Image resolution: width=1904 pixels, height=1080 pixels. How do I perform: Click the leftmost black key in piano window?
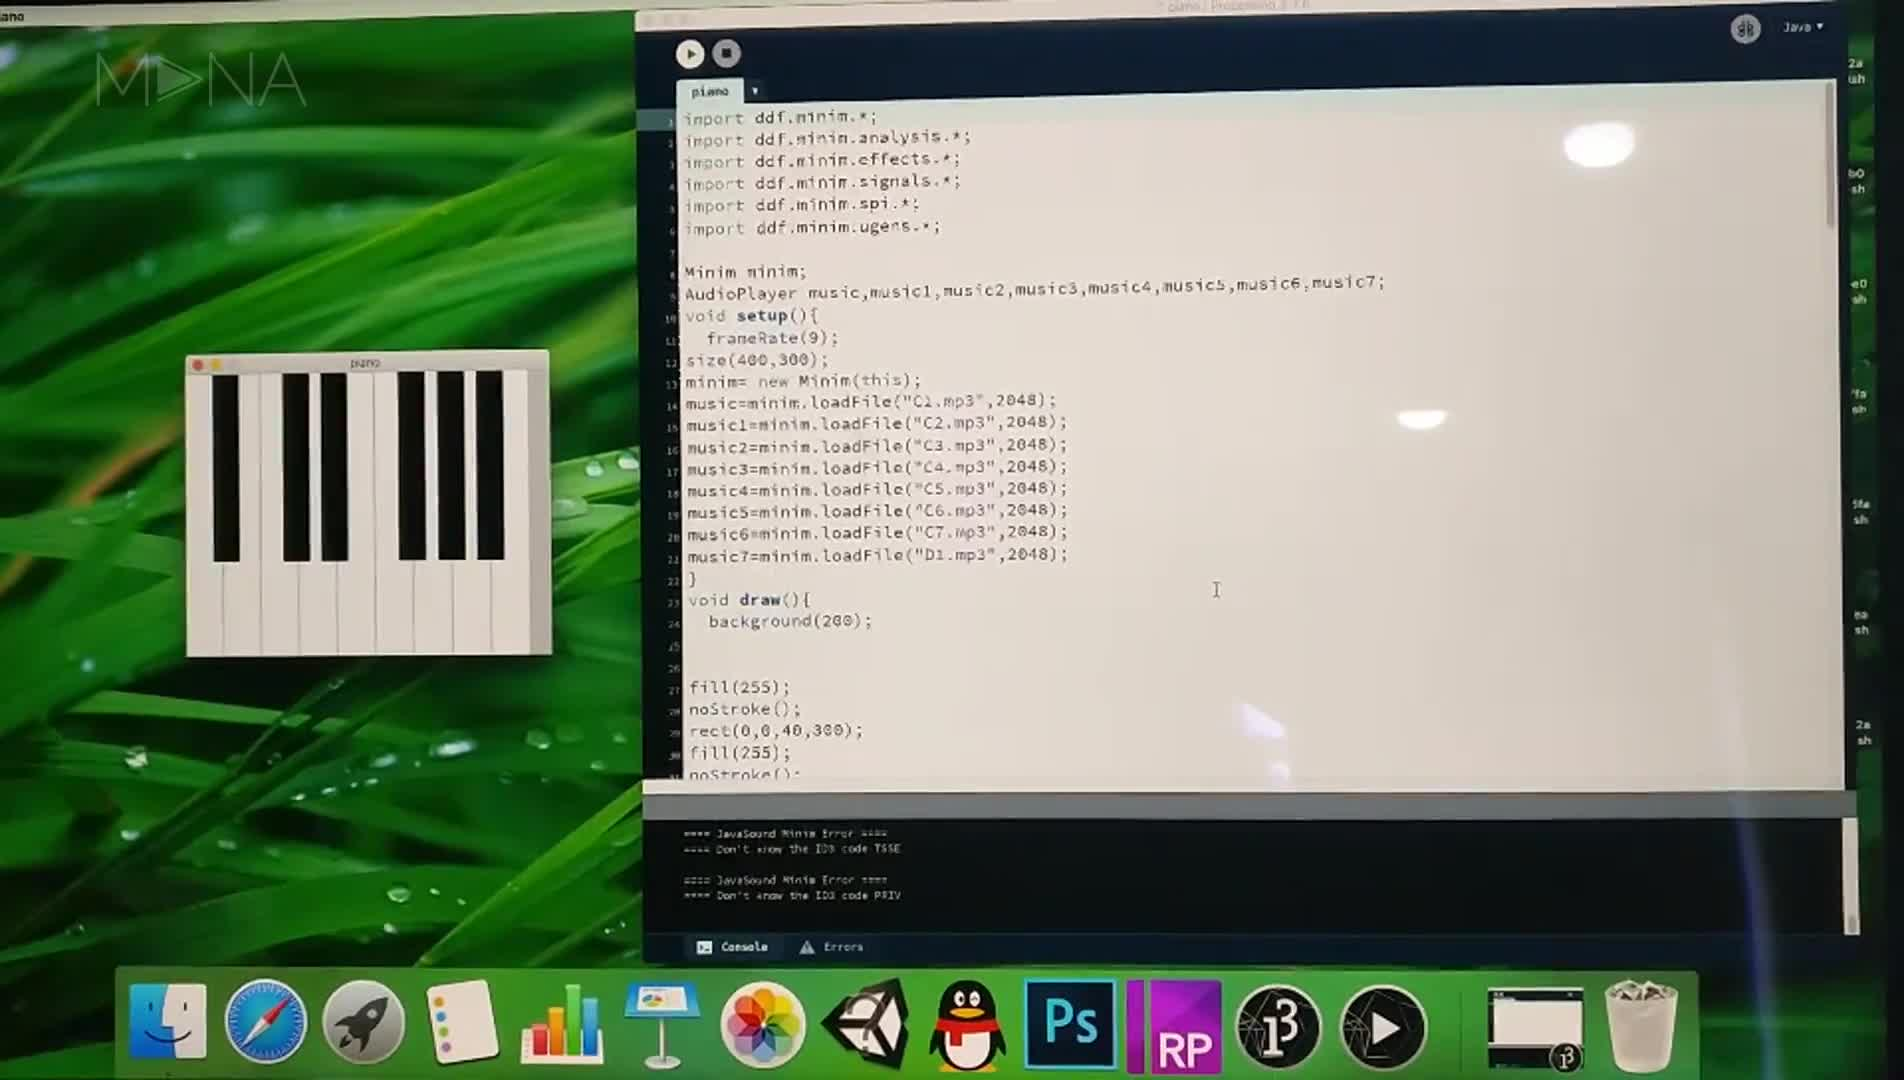click(x=226, y=468)
